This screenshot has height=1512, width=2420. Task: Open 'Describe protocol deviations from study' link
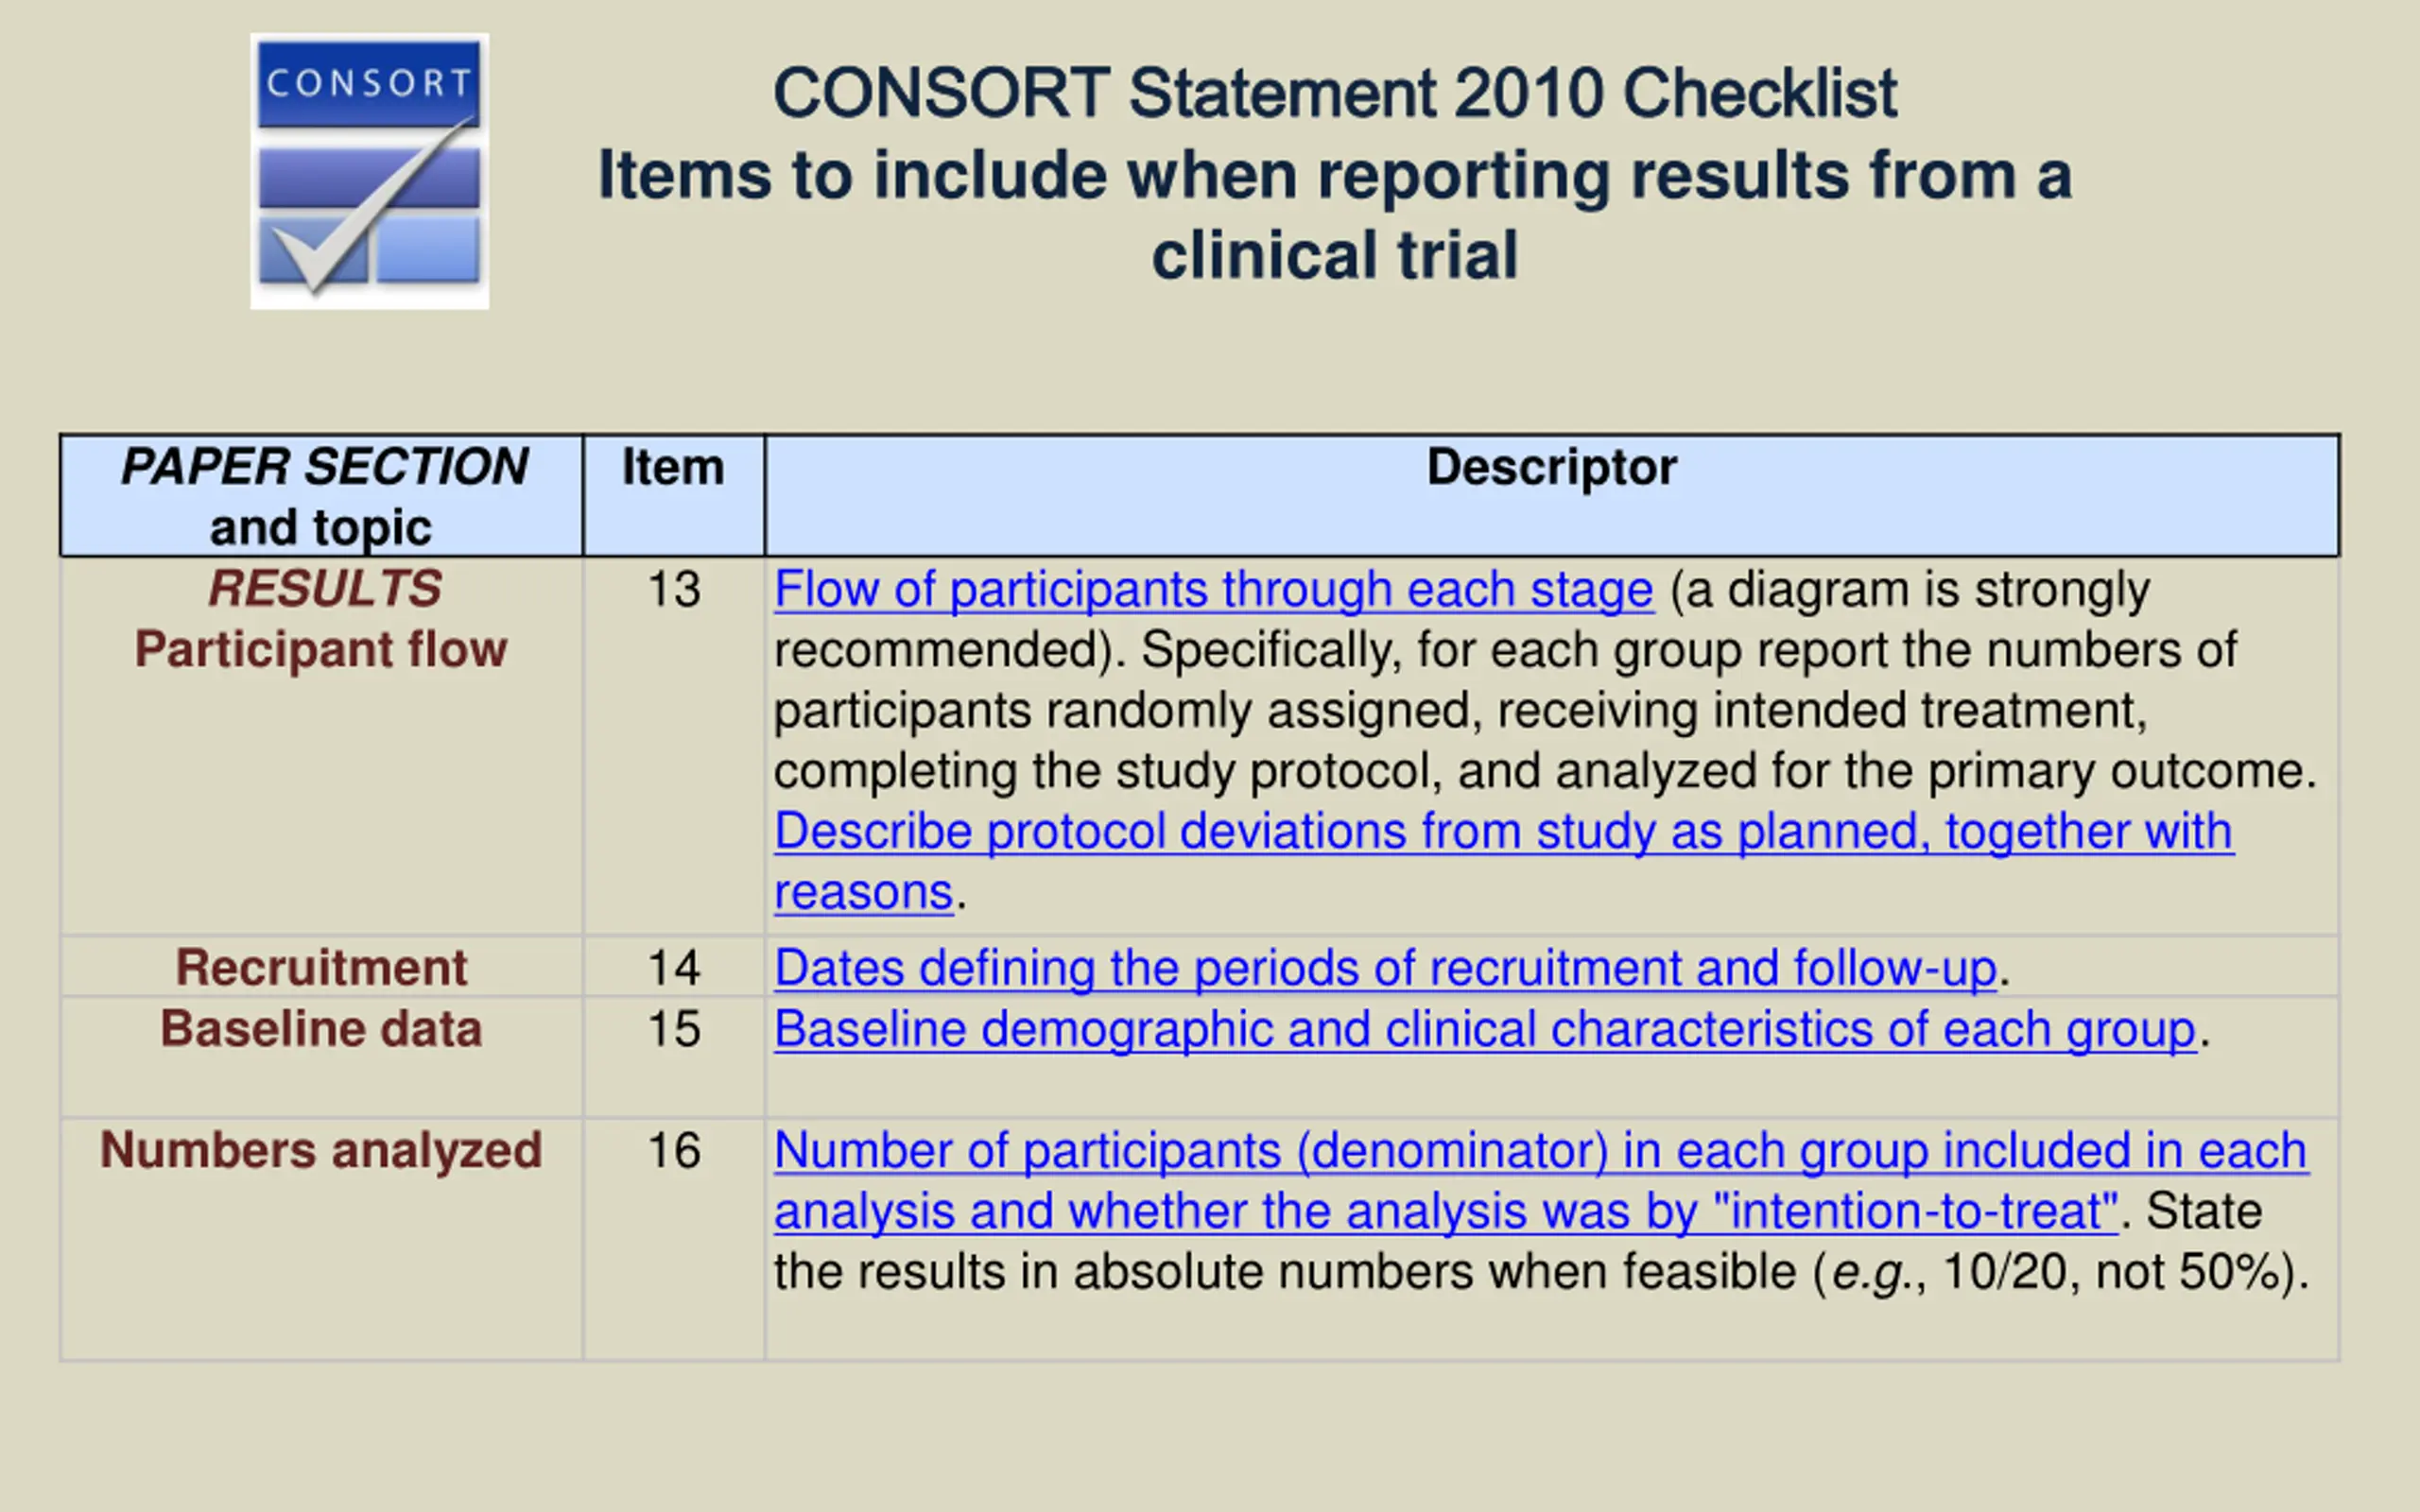click(x=1504, y=831)
